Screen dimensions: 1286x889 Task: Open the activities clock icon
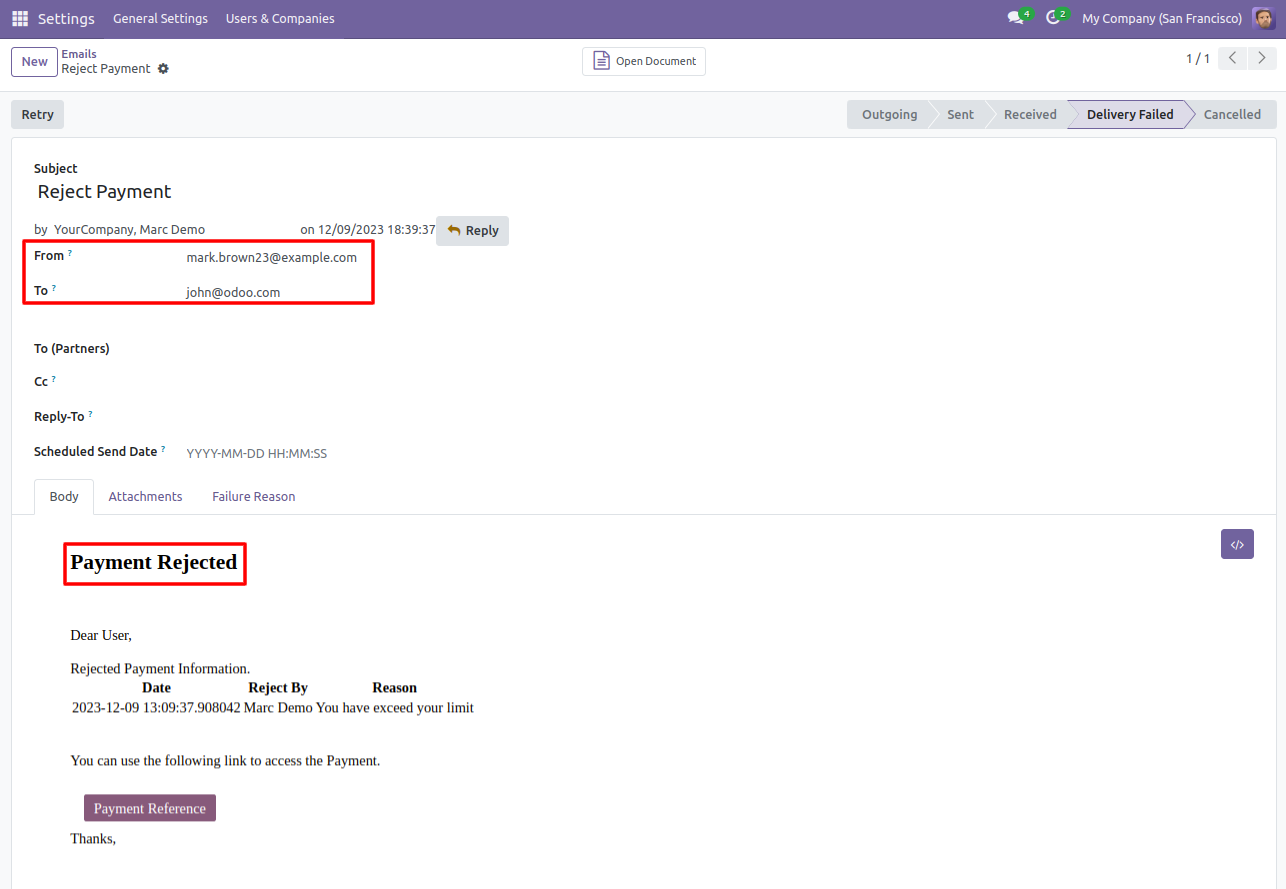point(1053,18)
